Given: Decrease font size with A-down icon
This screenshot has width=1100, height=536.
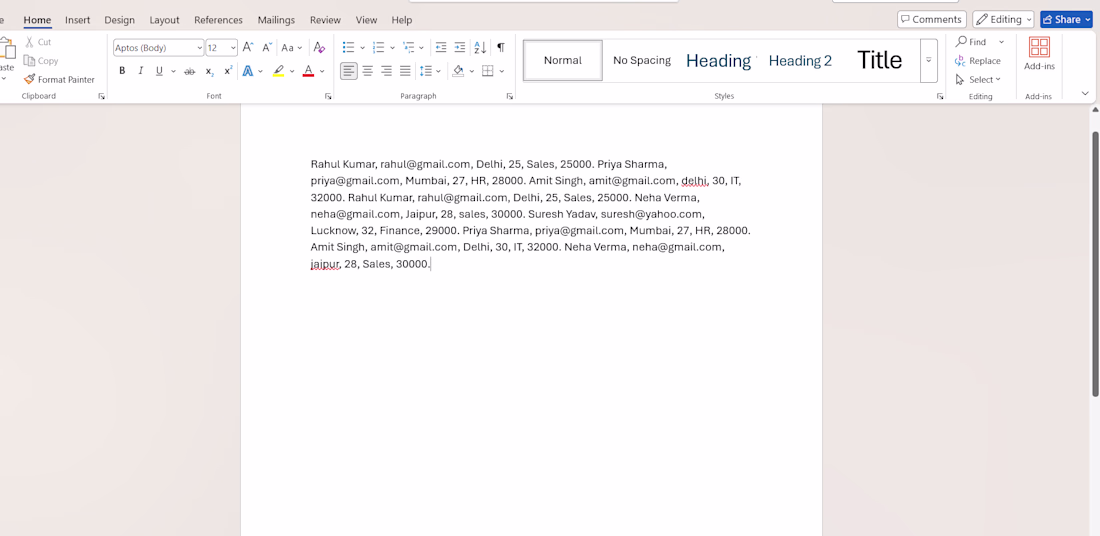Looking at the screenshot, I should (267, 48).
